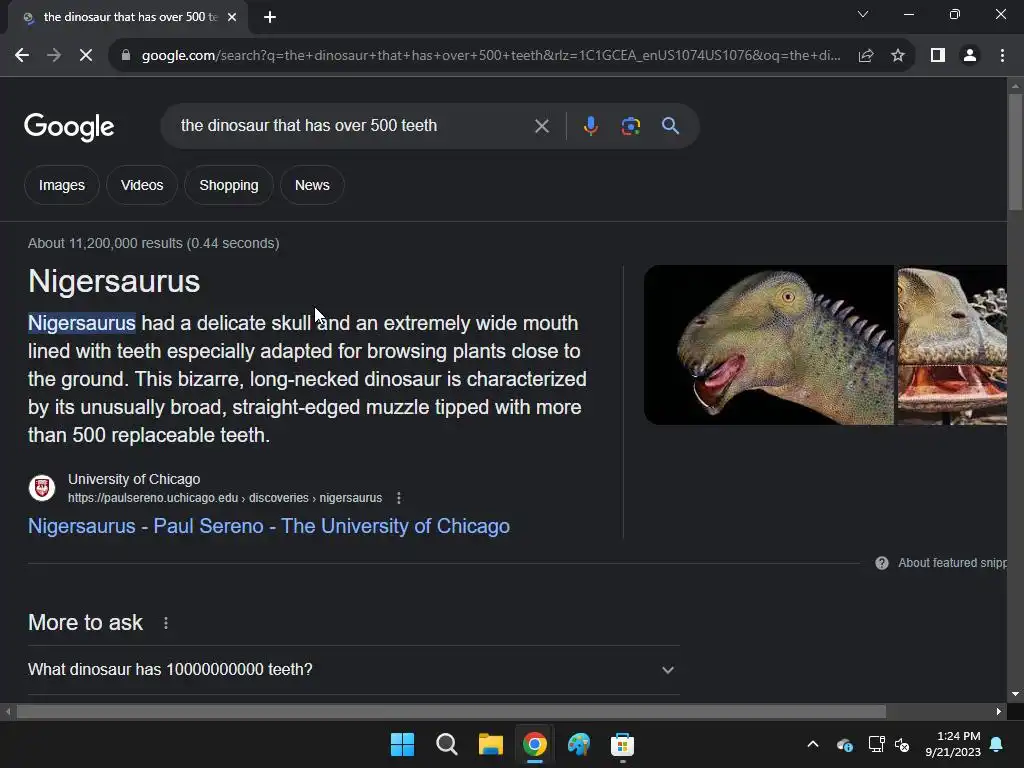Click About featured snippets help

coord(941,563)
